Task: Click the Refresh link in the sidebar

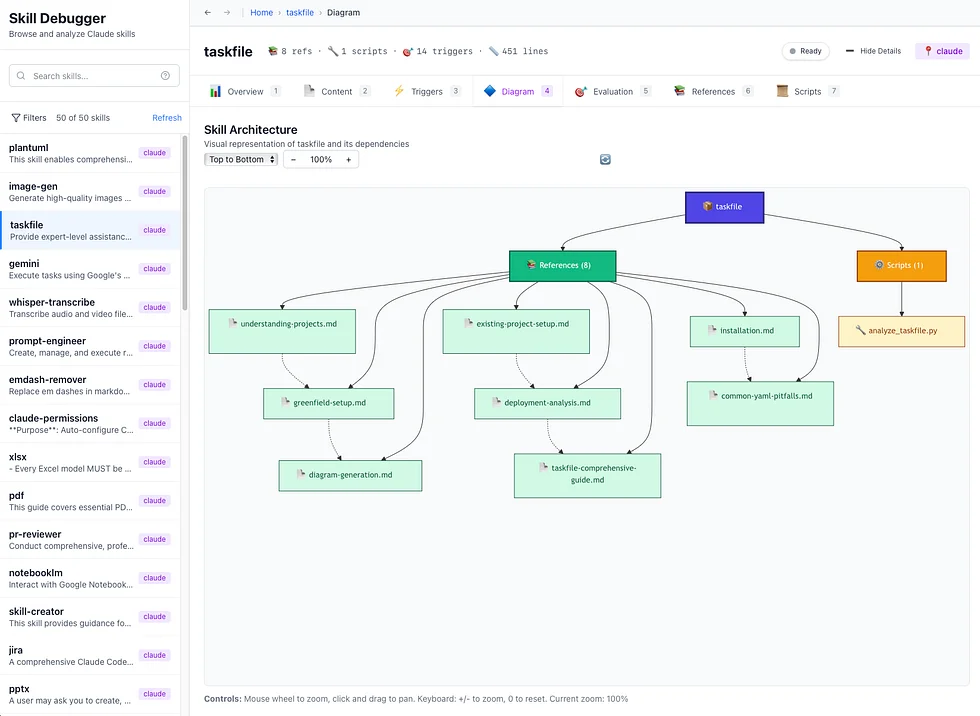Action: click(166, 117)
